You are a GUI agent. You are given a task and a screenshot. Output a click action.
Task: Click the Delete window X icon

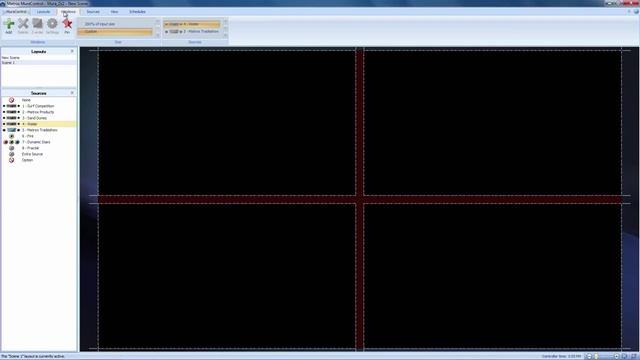[x=23, y=24]
